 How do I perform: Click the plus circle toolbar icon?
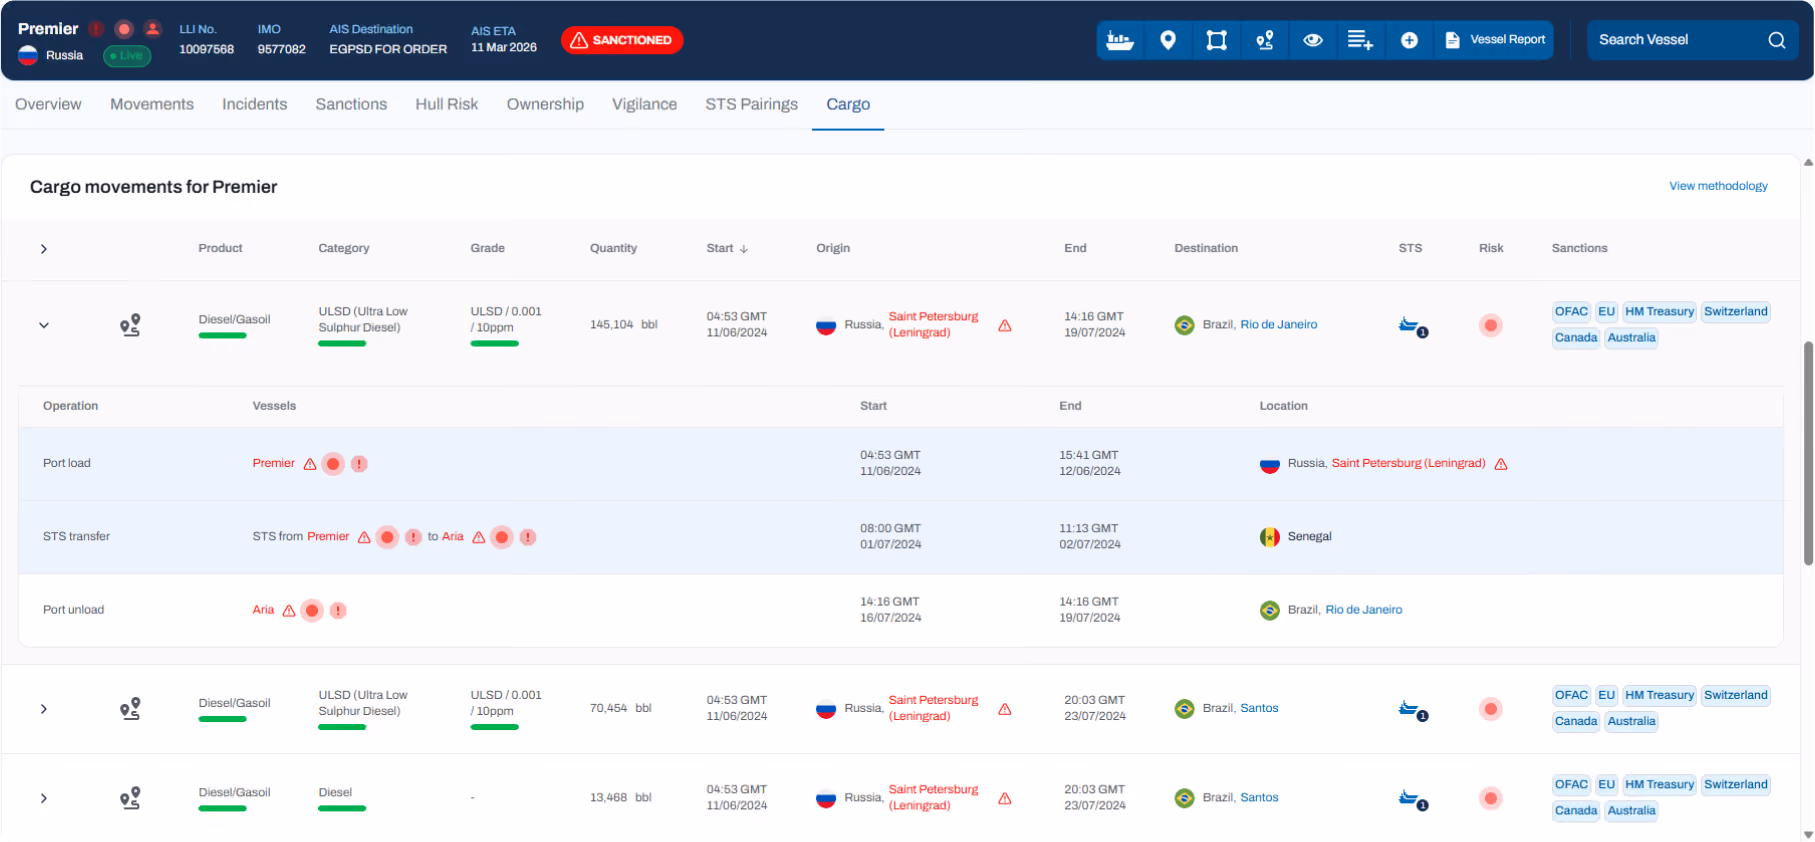1409,40
